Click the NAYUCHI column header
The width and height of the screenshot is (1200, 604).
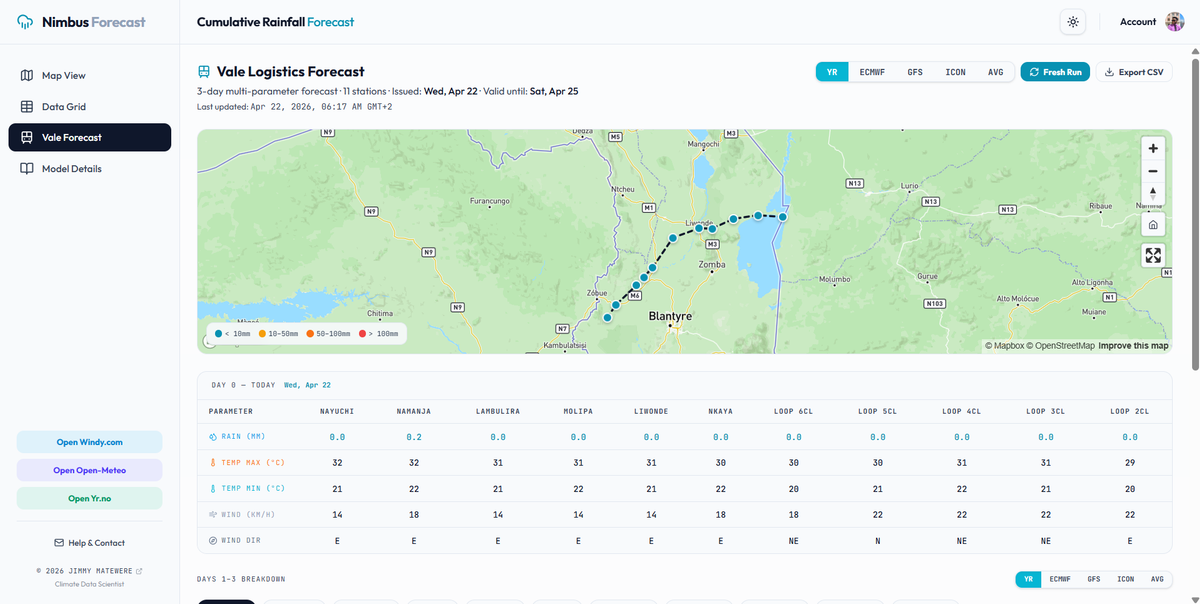point(337,411)
